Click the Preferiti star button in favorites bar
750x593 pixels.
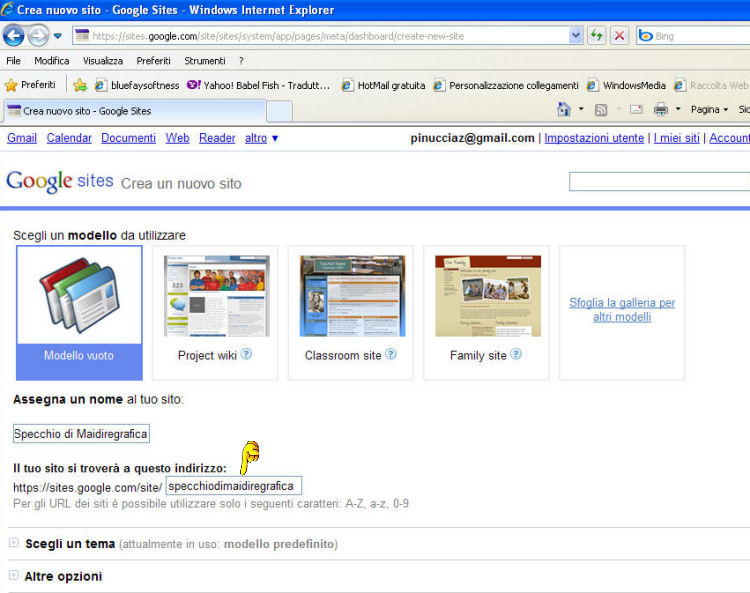[30, 85]
